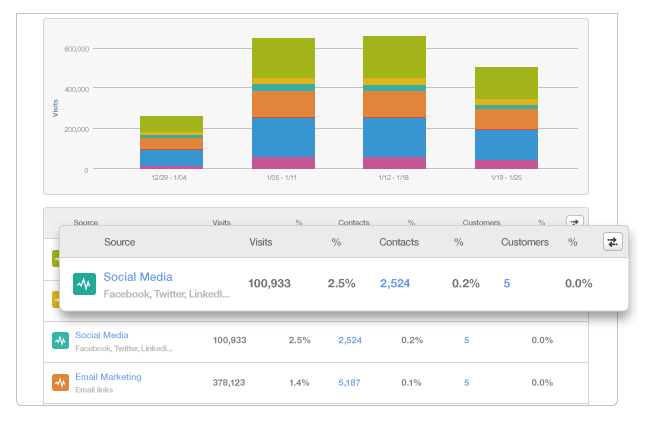Click the pink segment of the 1/19 - 1/25 bar
650x422 pixels.
(507, 164)
